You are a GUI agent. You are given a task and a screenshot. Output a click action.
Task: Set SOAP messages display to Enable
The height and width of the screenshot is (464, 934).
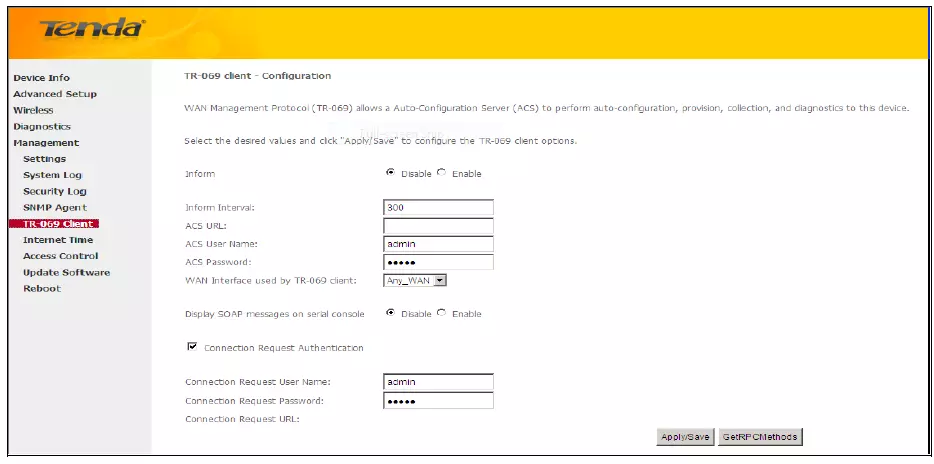pos(441,313)
